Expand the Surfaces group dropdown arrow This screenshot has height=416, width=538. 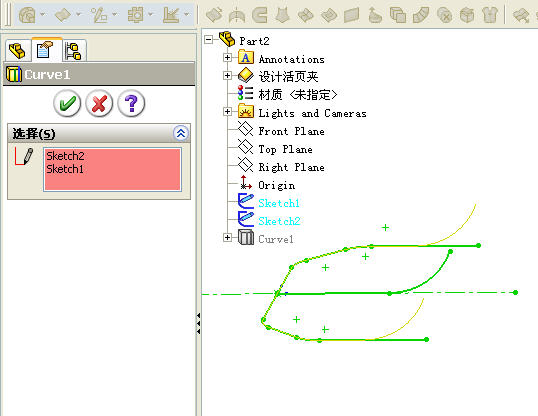click(x=79, y=14)
